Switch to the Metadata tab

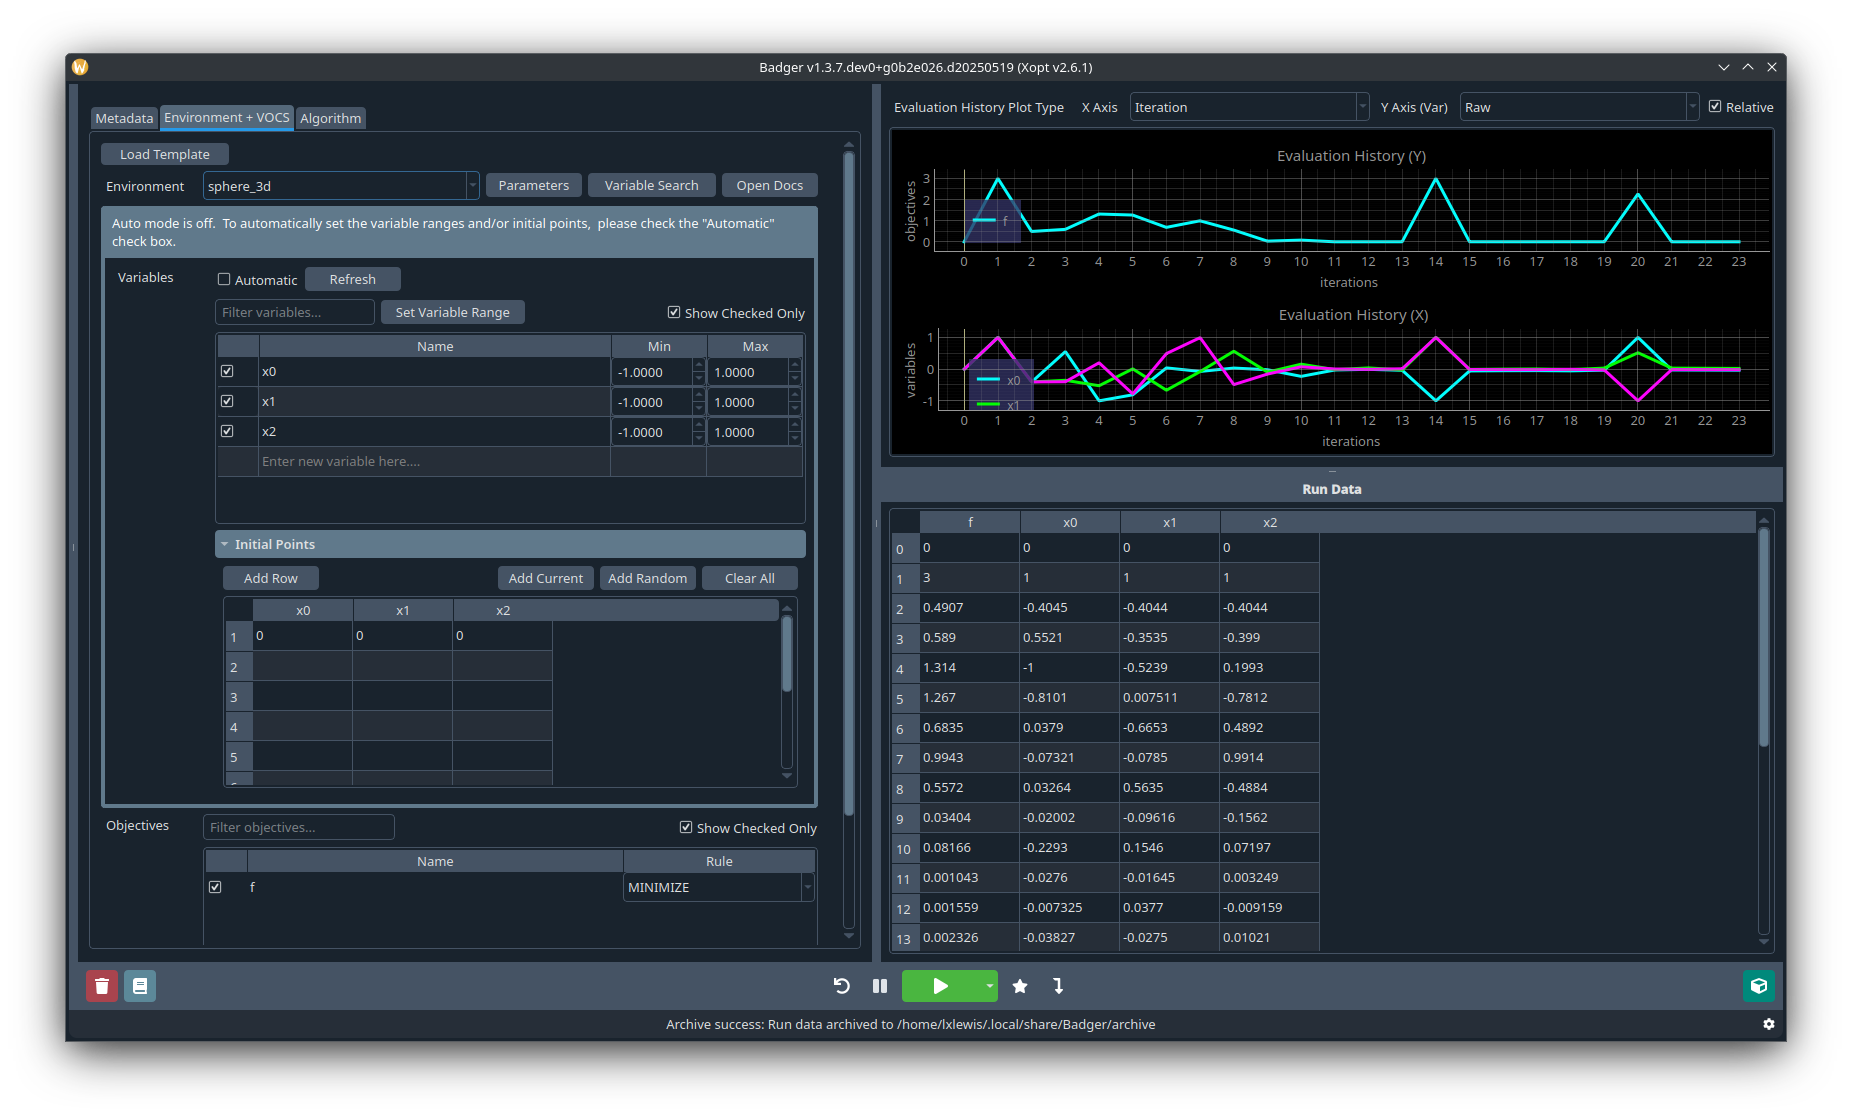tap(124, 118)
